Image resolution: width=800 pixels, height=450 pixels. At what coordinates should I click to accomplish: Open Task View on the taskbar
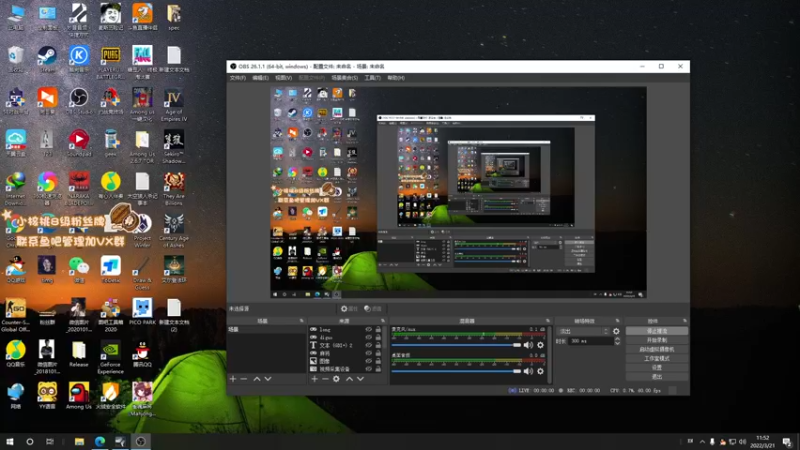(x=49, y=441)
